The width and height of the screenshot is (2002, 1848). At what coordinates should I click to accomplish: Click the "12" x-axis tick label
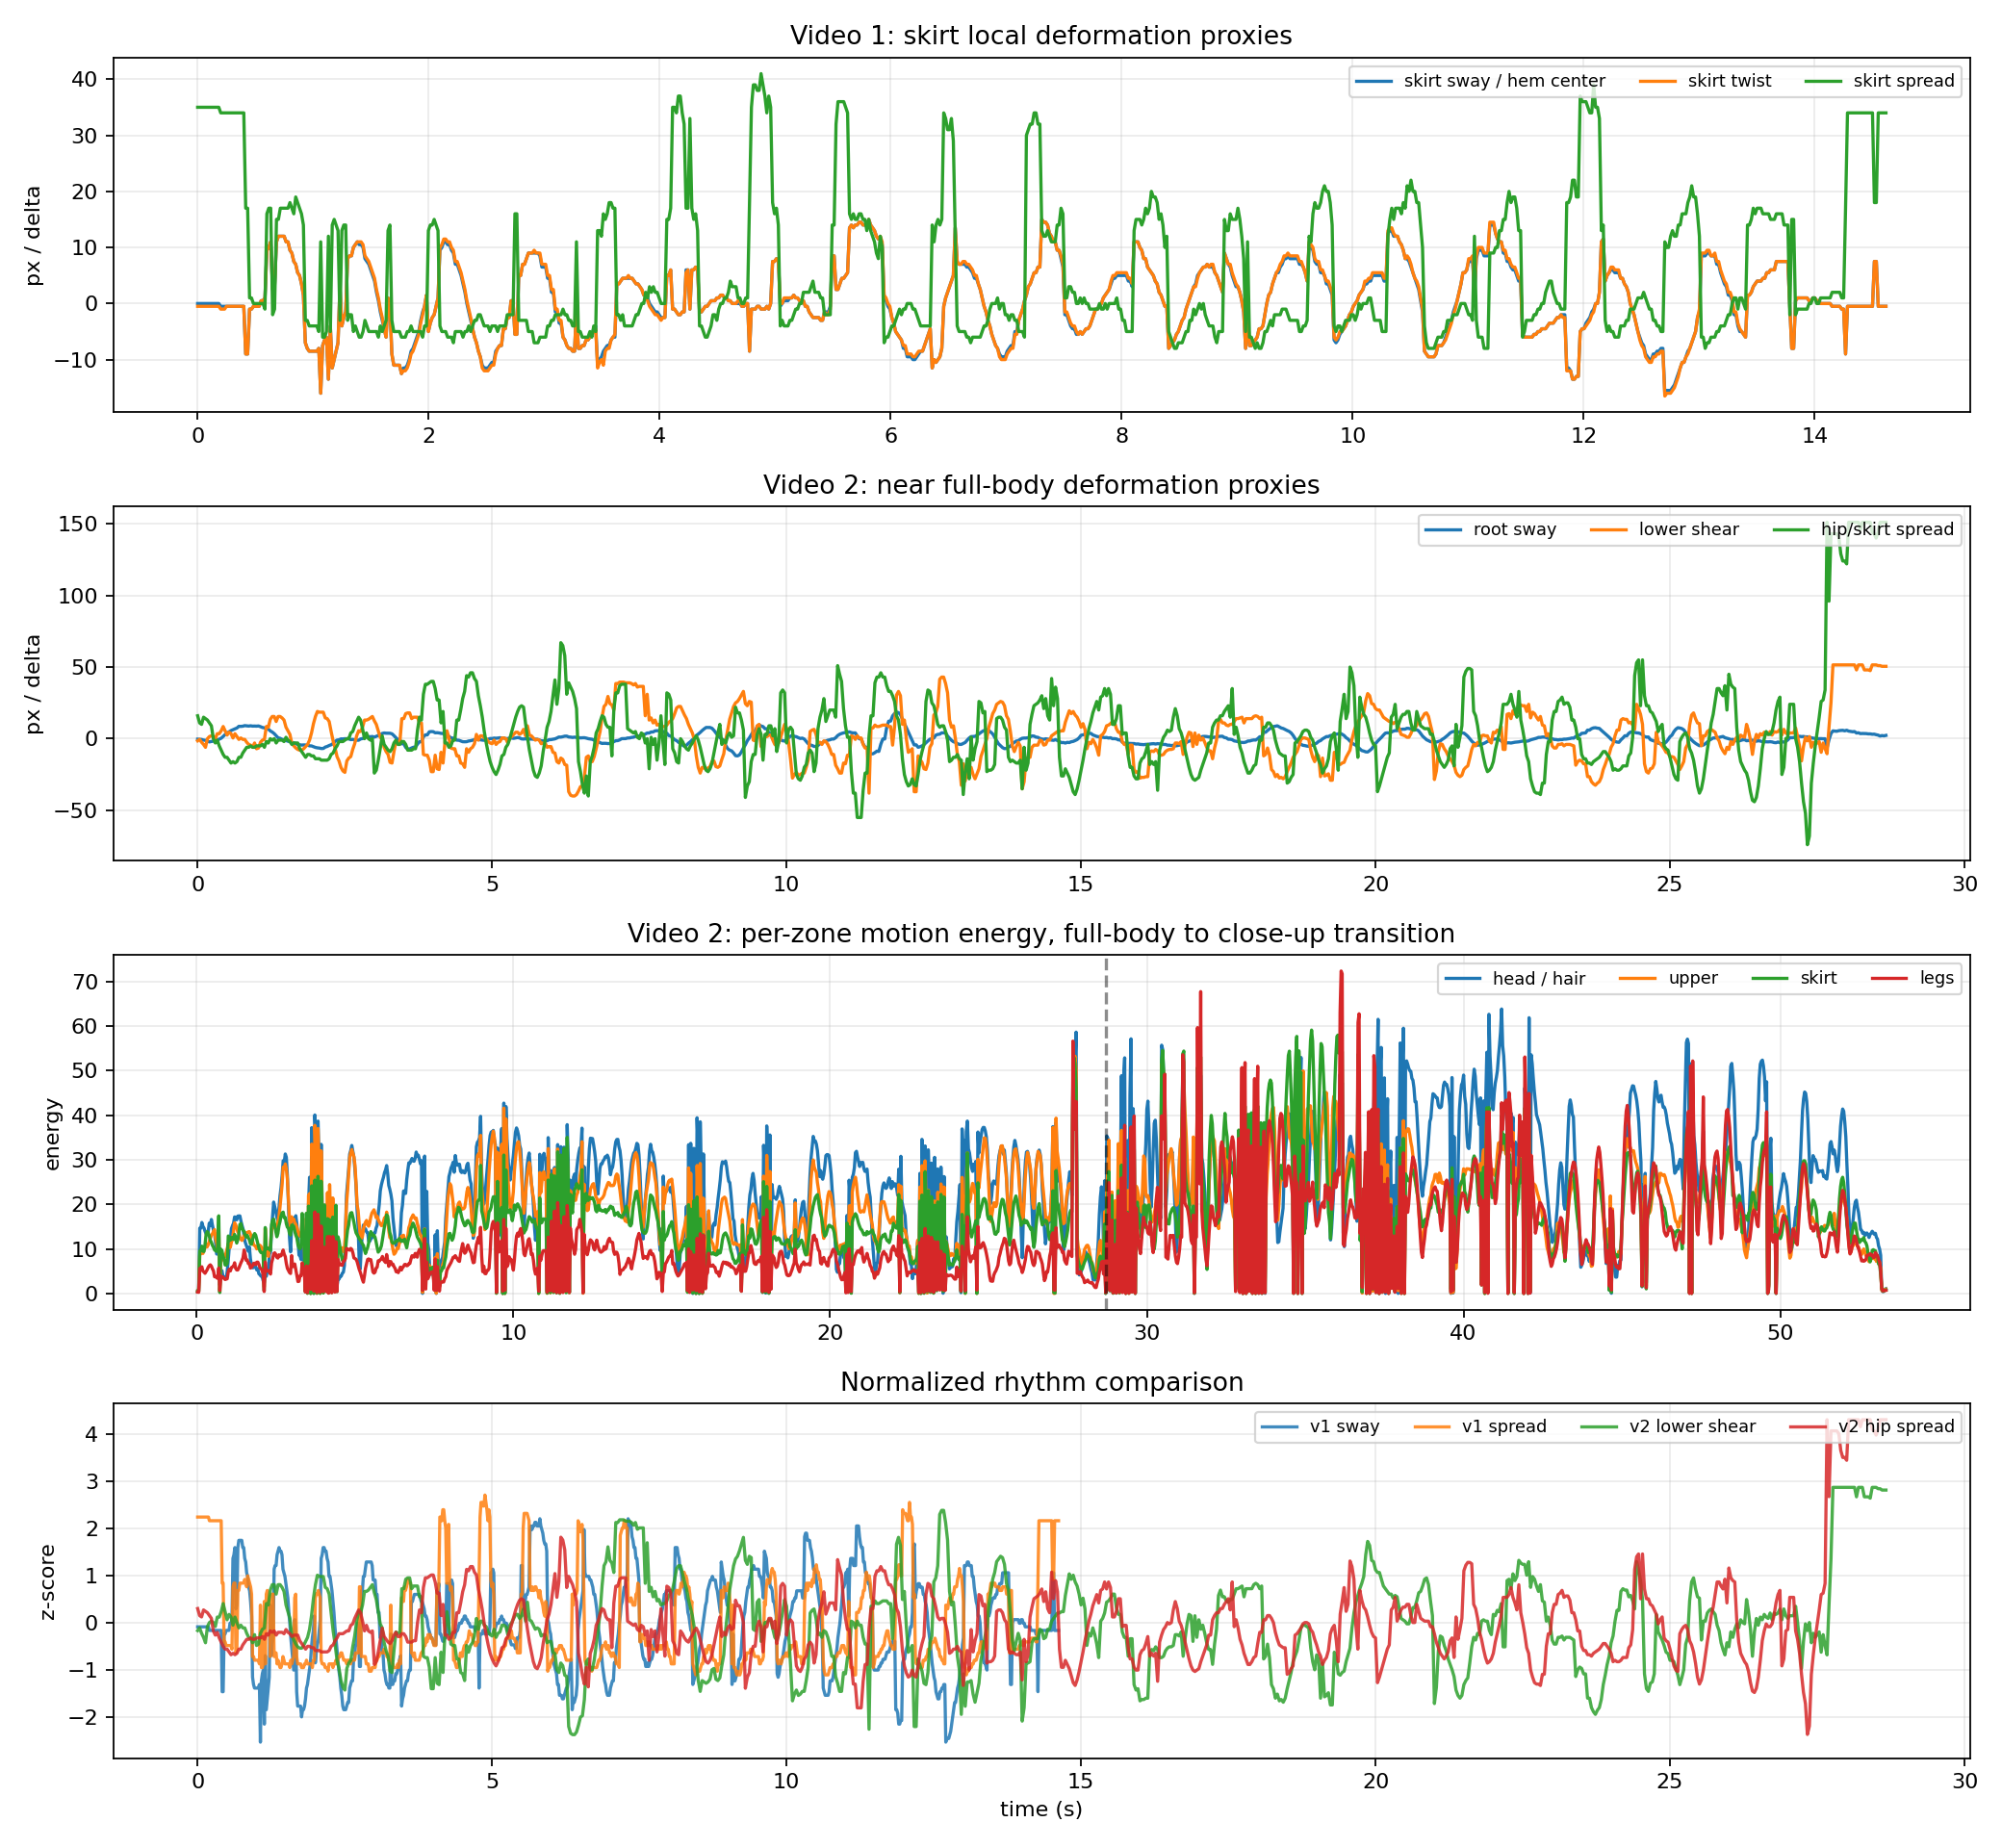[1583, 435]
